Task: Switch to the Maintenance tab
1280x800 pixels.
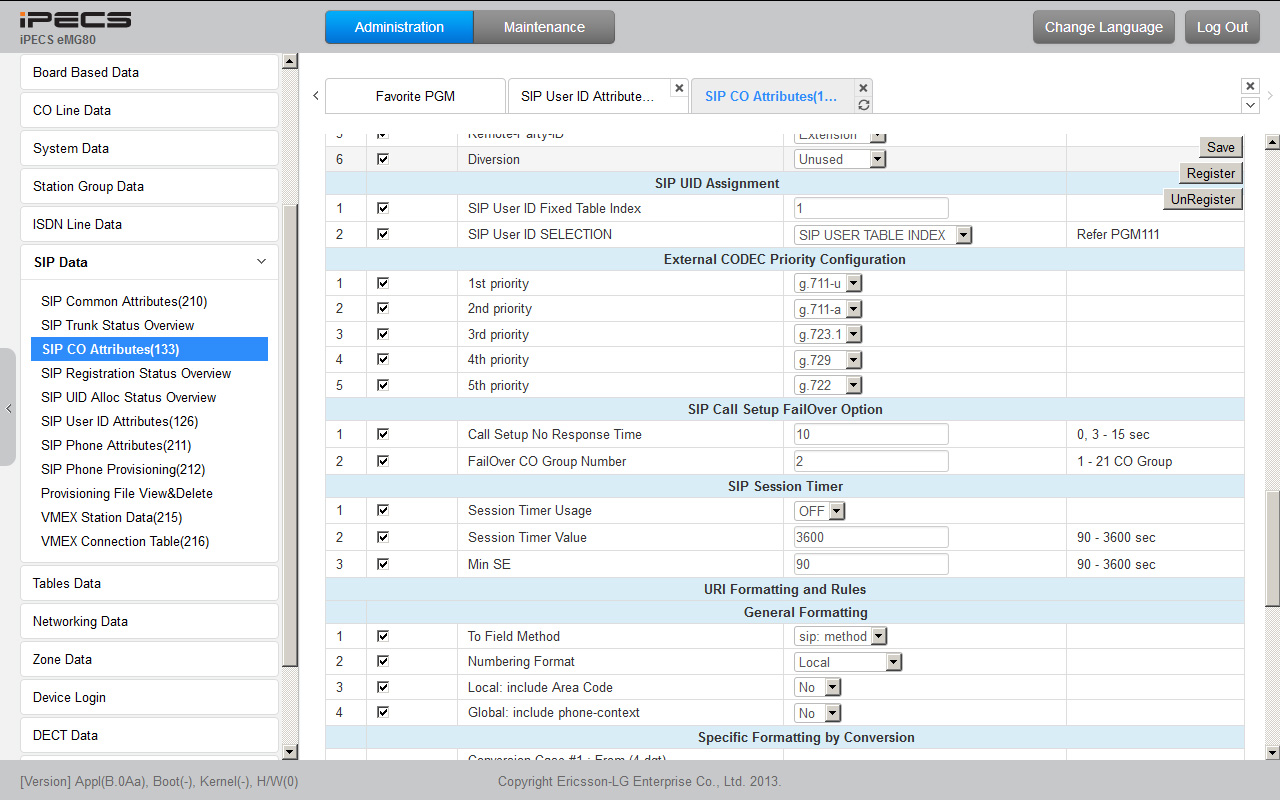Action: click(x=544, y=27)
